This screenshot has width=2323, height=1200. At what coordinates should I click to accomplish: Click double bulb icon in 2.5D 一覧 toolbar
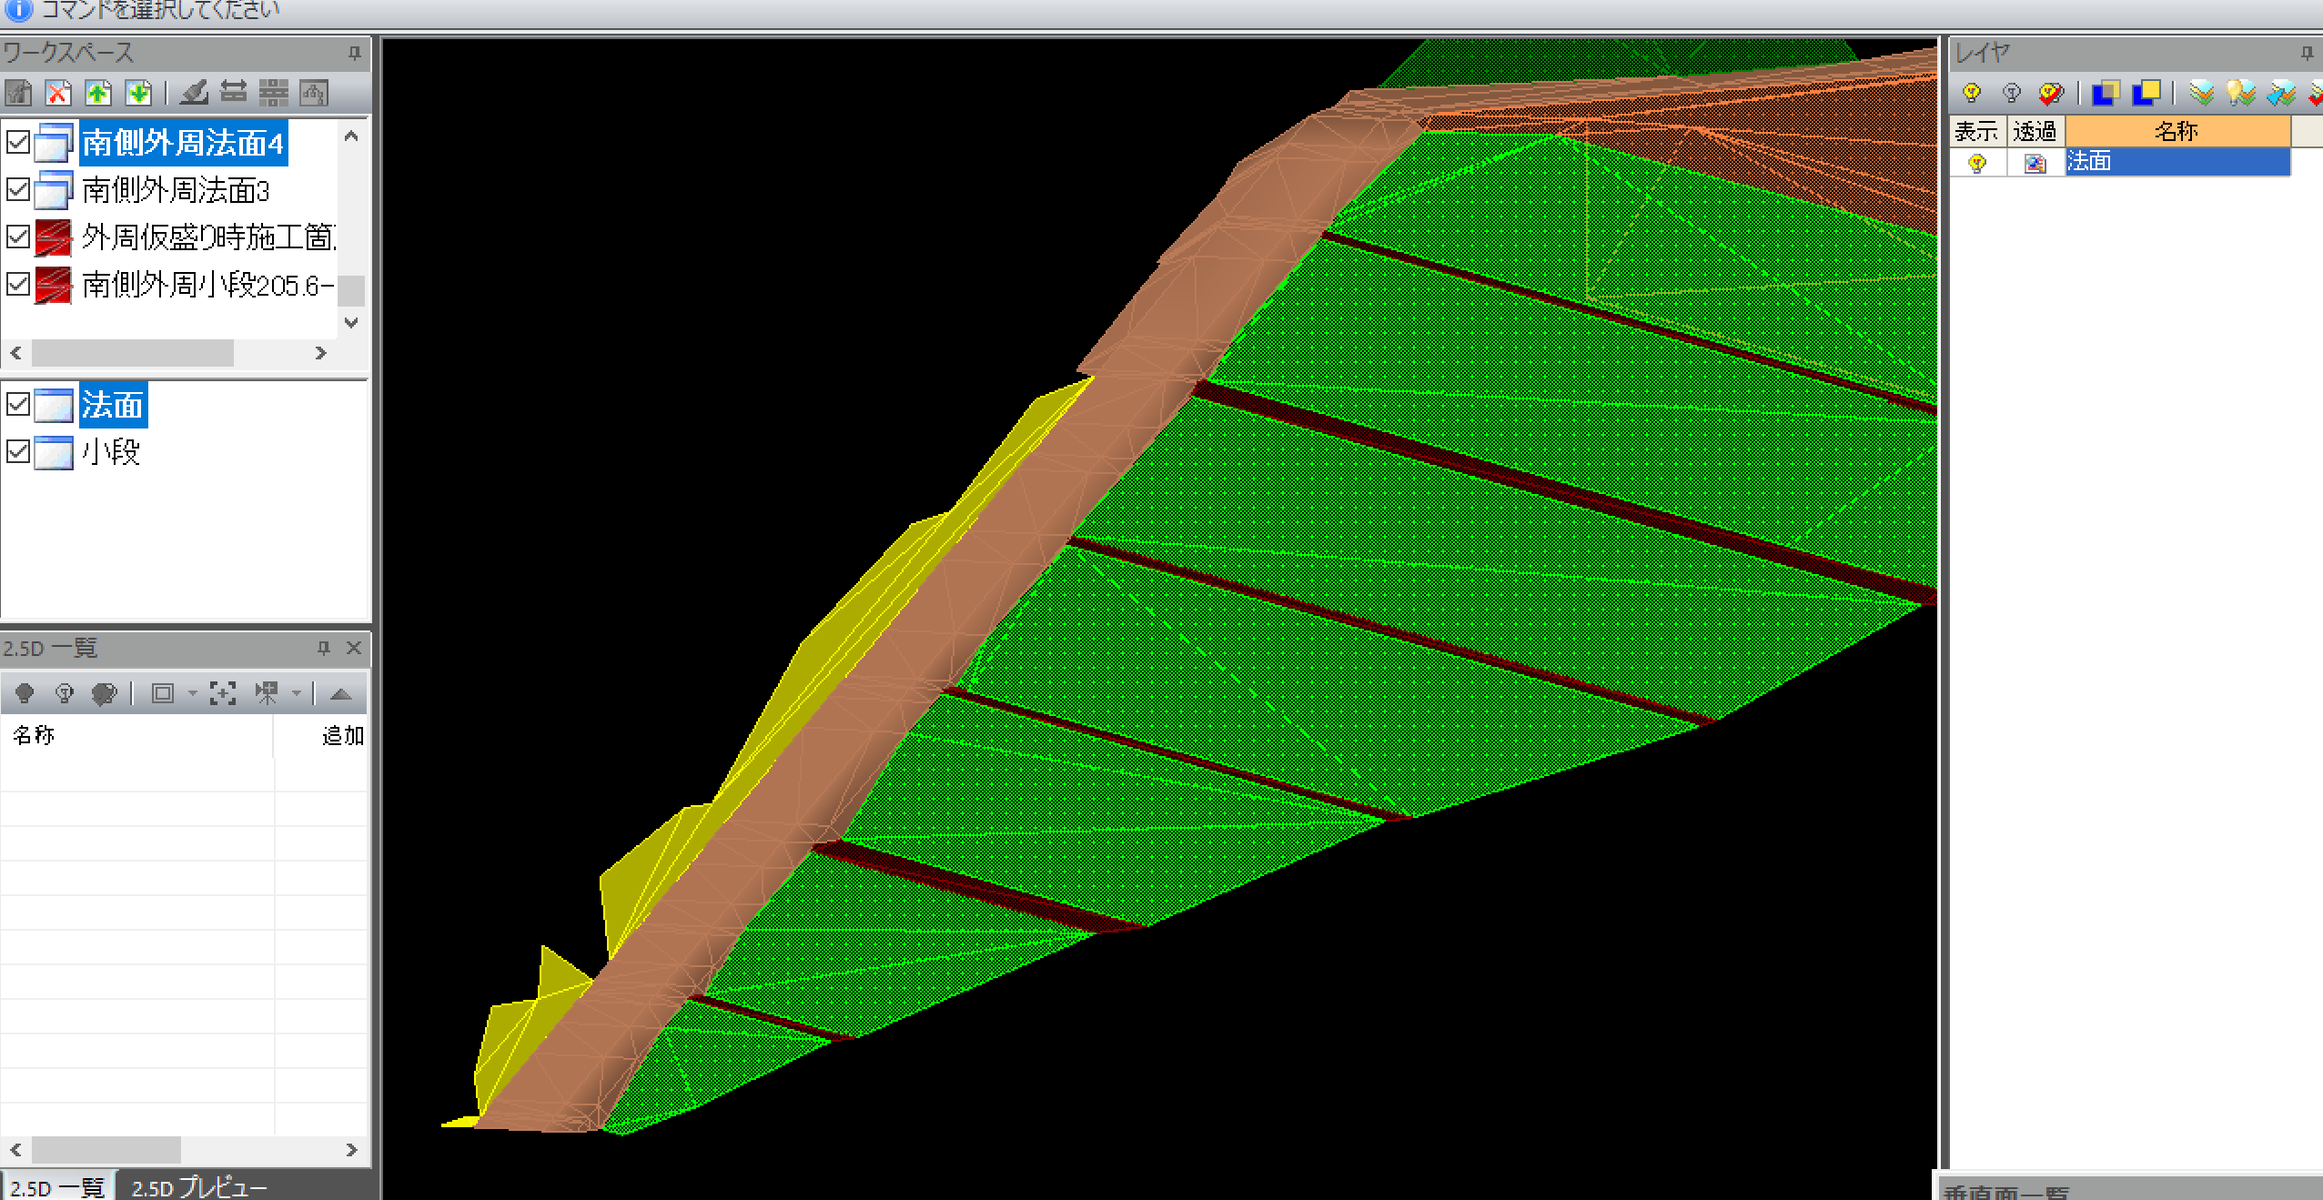click(104, 693)
